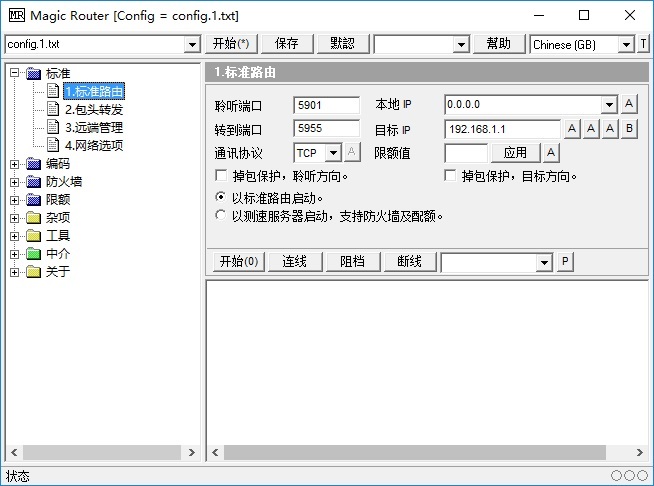Click the green 中介 folder icon
Viewport: 654px width, 486px height.
[33, 254]
